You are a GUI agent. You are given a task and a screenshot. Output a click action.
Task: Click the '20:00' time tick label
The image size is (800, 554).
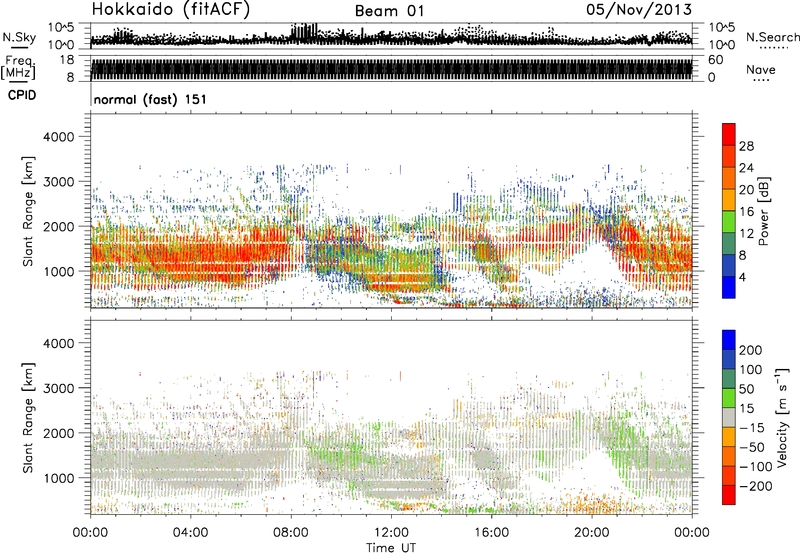[592, 533]
